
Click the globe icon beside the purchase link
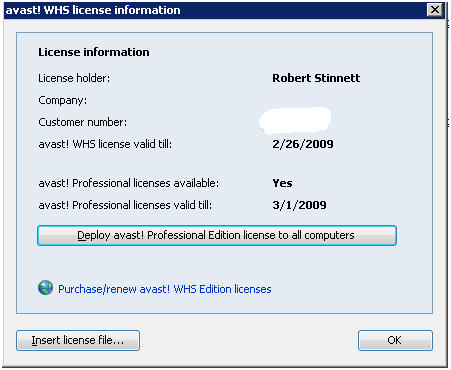click(x=45, y=288)
